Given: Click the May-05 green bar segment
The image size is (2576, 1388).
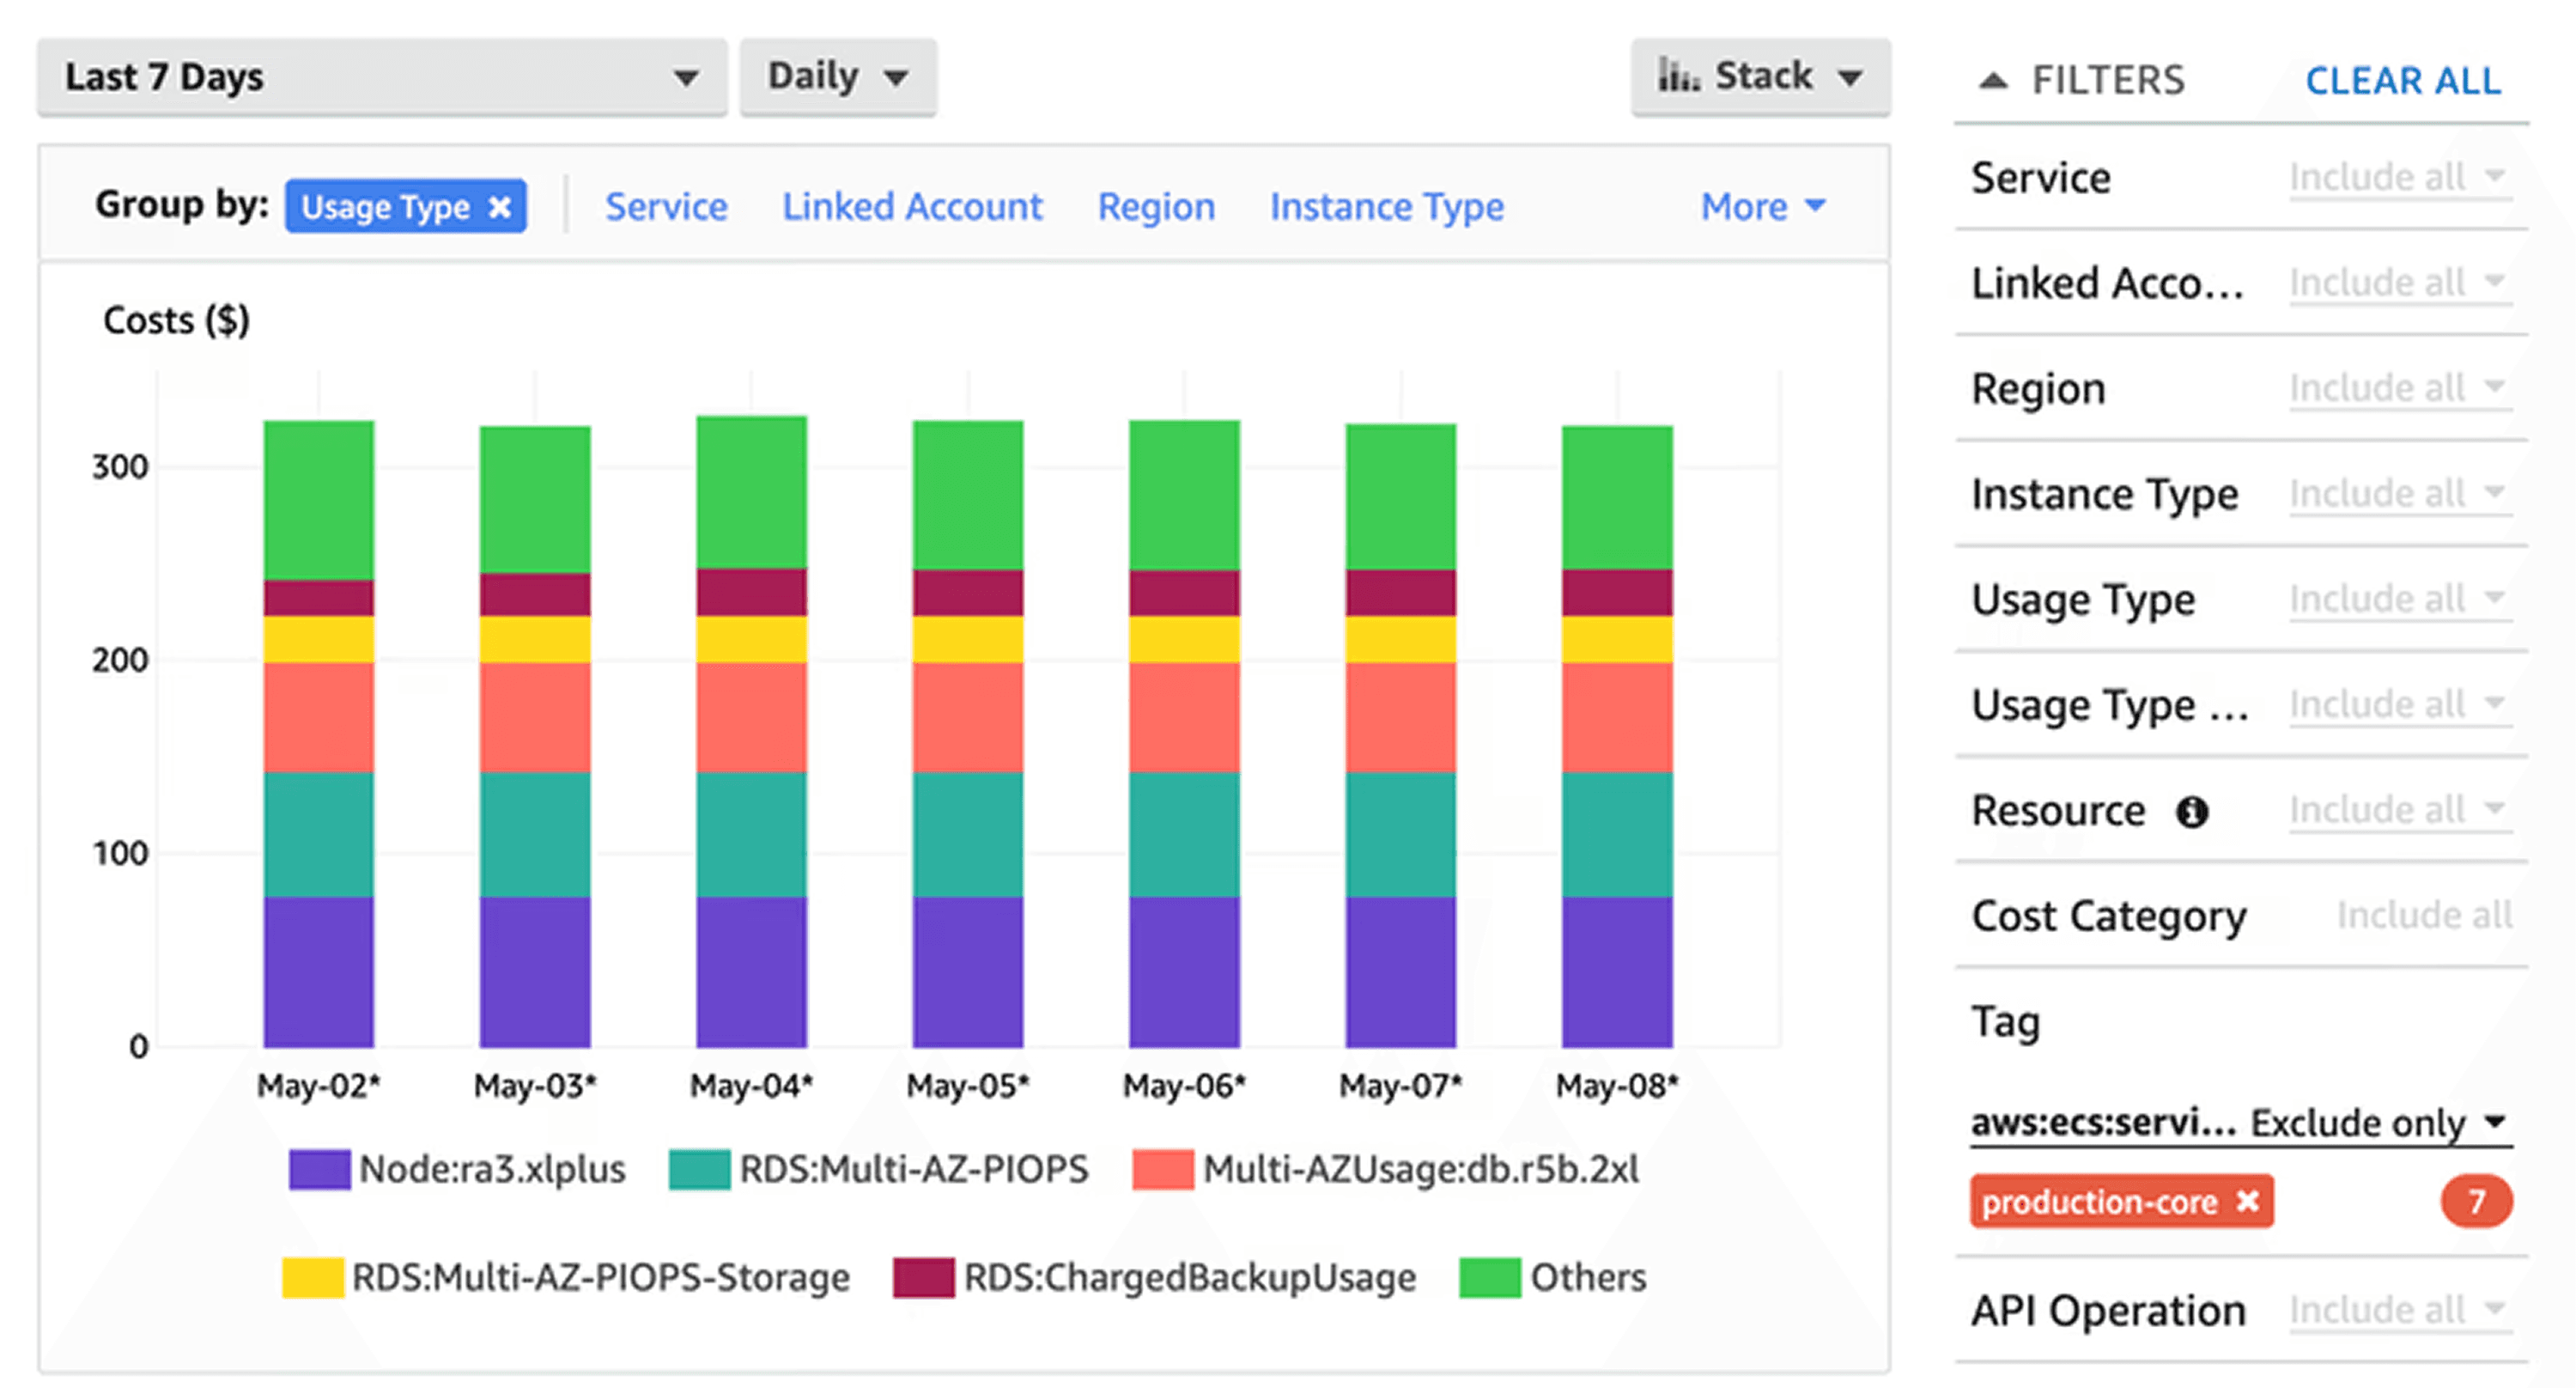Looking at the screenshot, I should coord(967,495).
